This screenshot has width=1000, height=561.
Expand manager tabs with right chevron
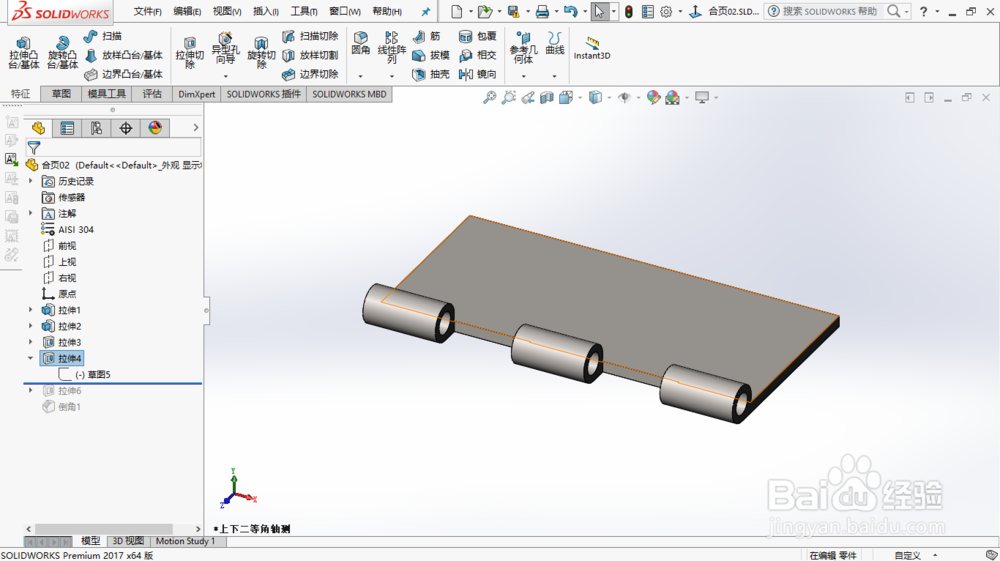click(196, 128)
